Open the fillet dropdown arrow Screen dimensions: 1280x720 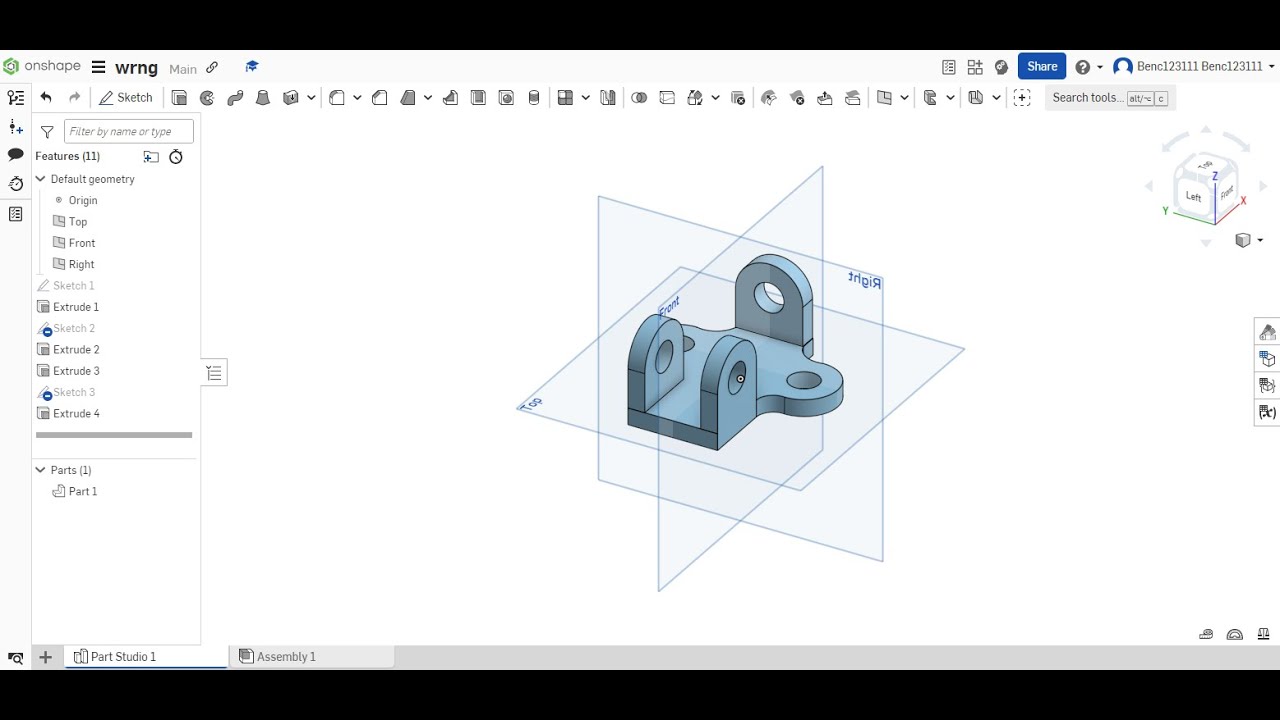point(356,97)
